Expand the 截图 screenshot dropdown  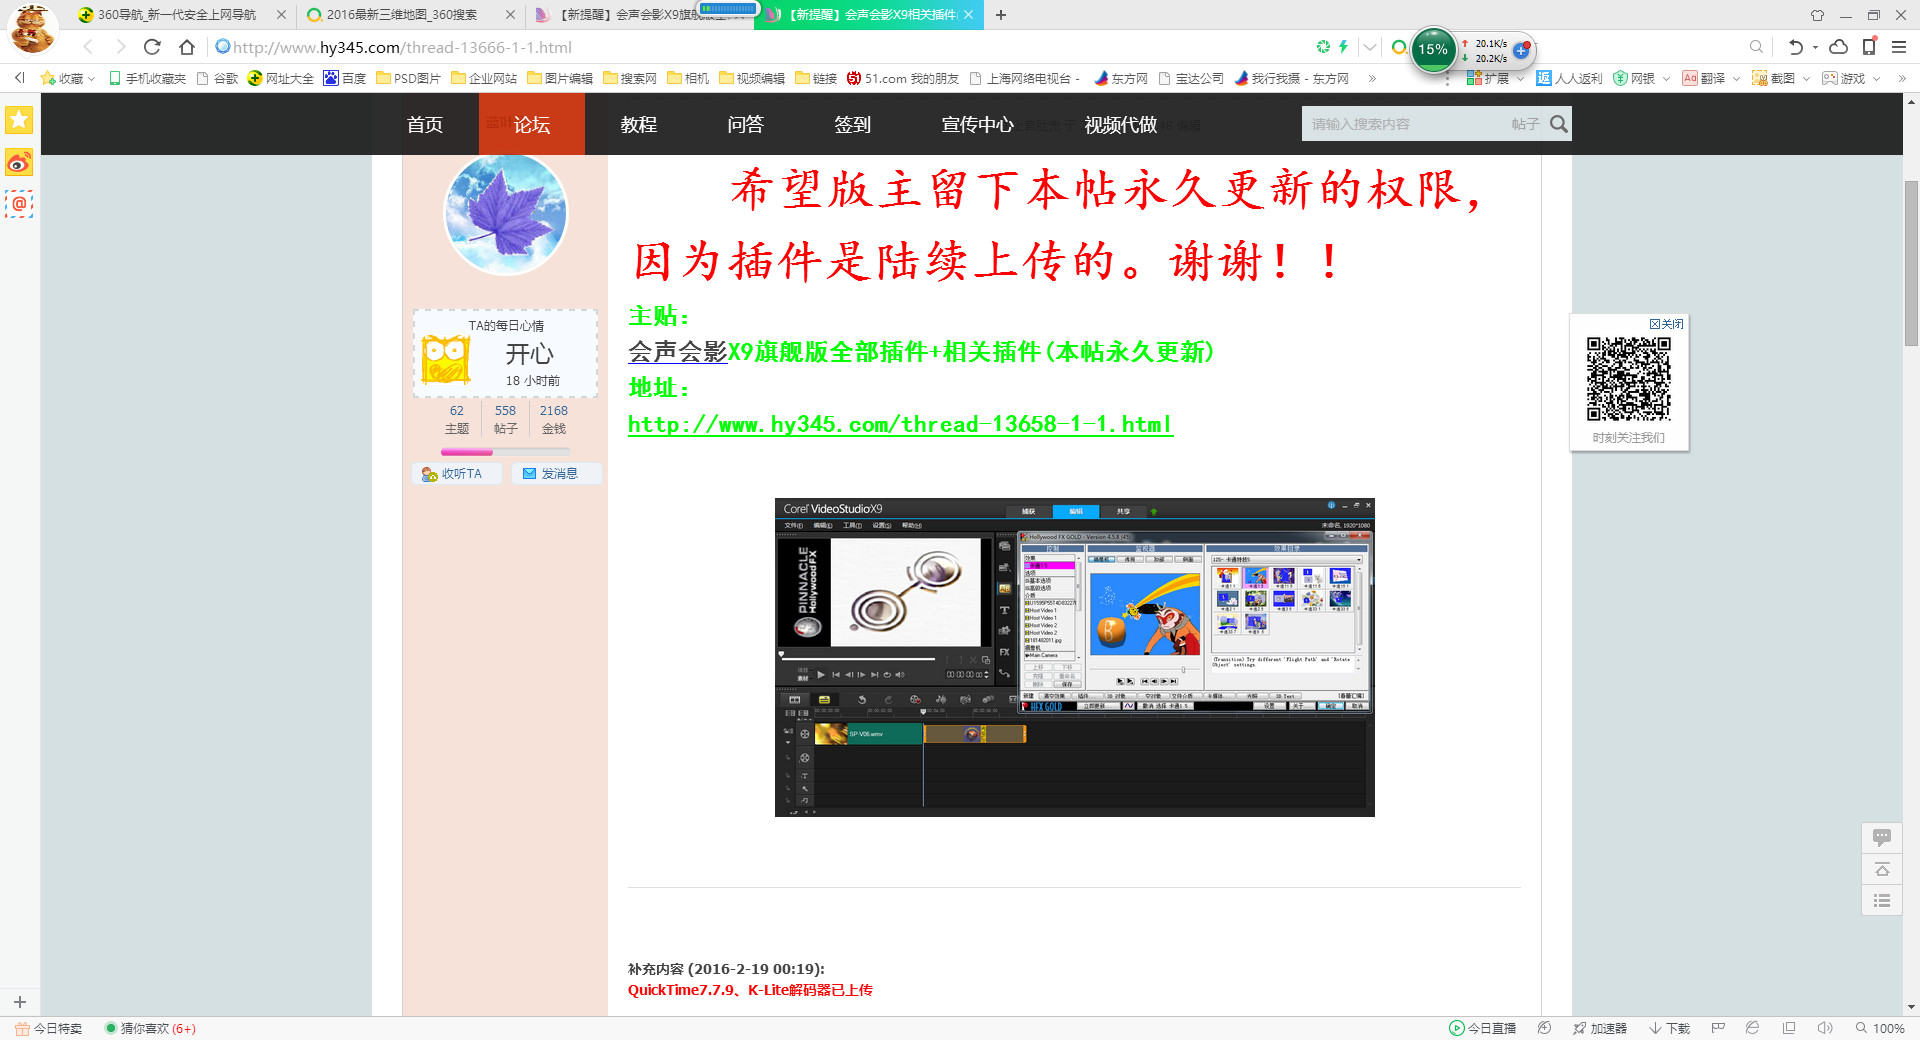1806,78
